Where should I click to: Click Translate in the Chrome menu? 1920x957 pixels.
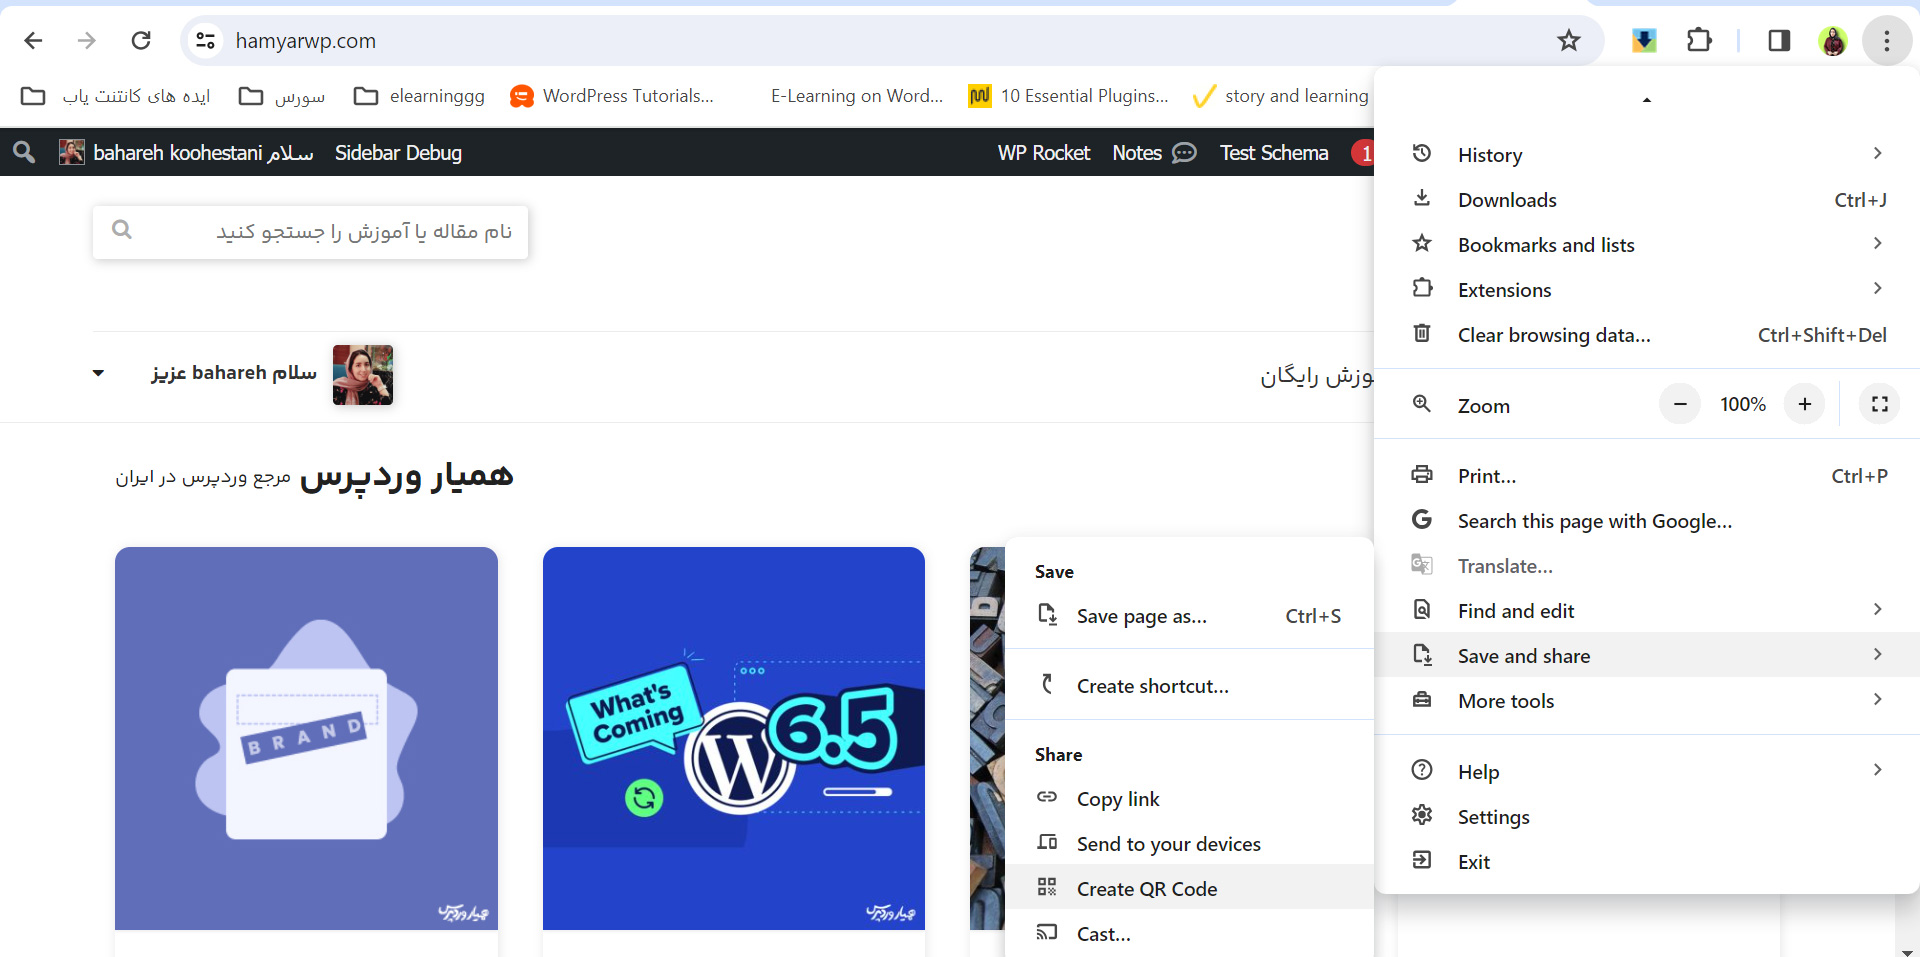click(1647, 565)
